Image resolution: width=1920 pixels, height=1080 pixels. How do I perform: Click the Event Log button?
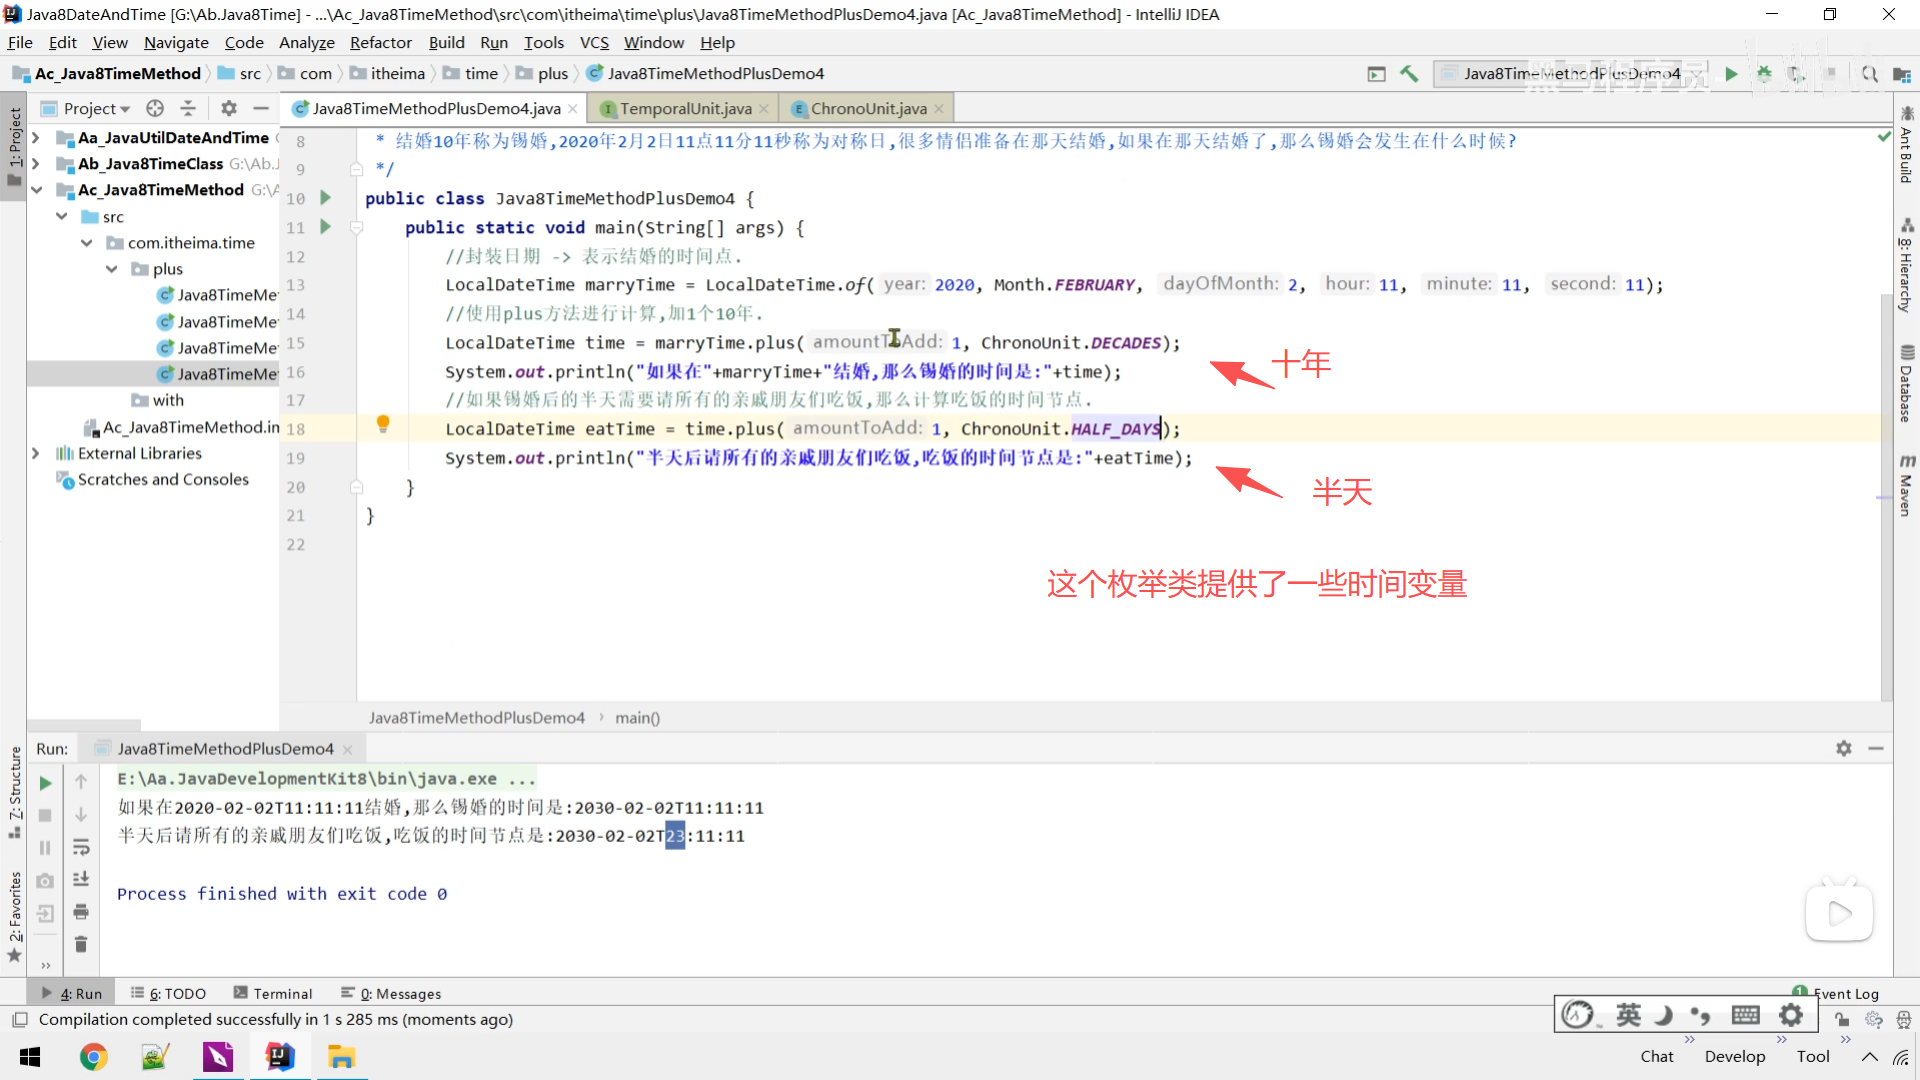coord(1845,993)
